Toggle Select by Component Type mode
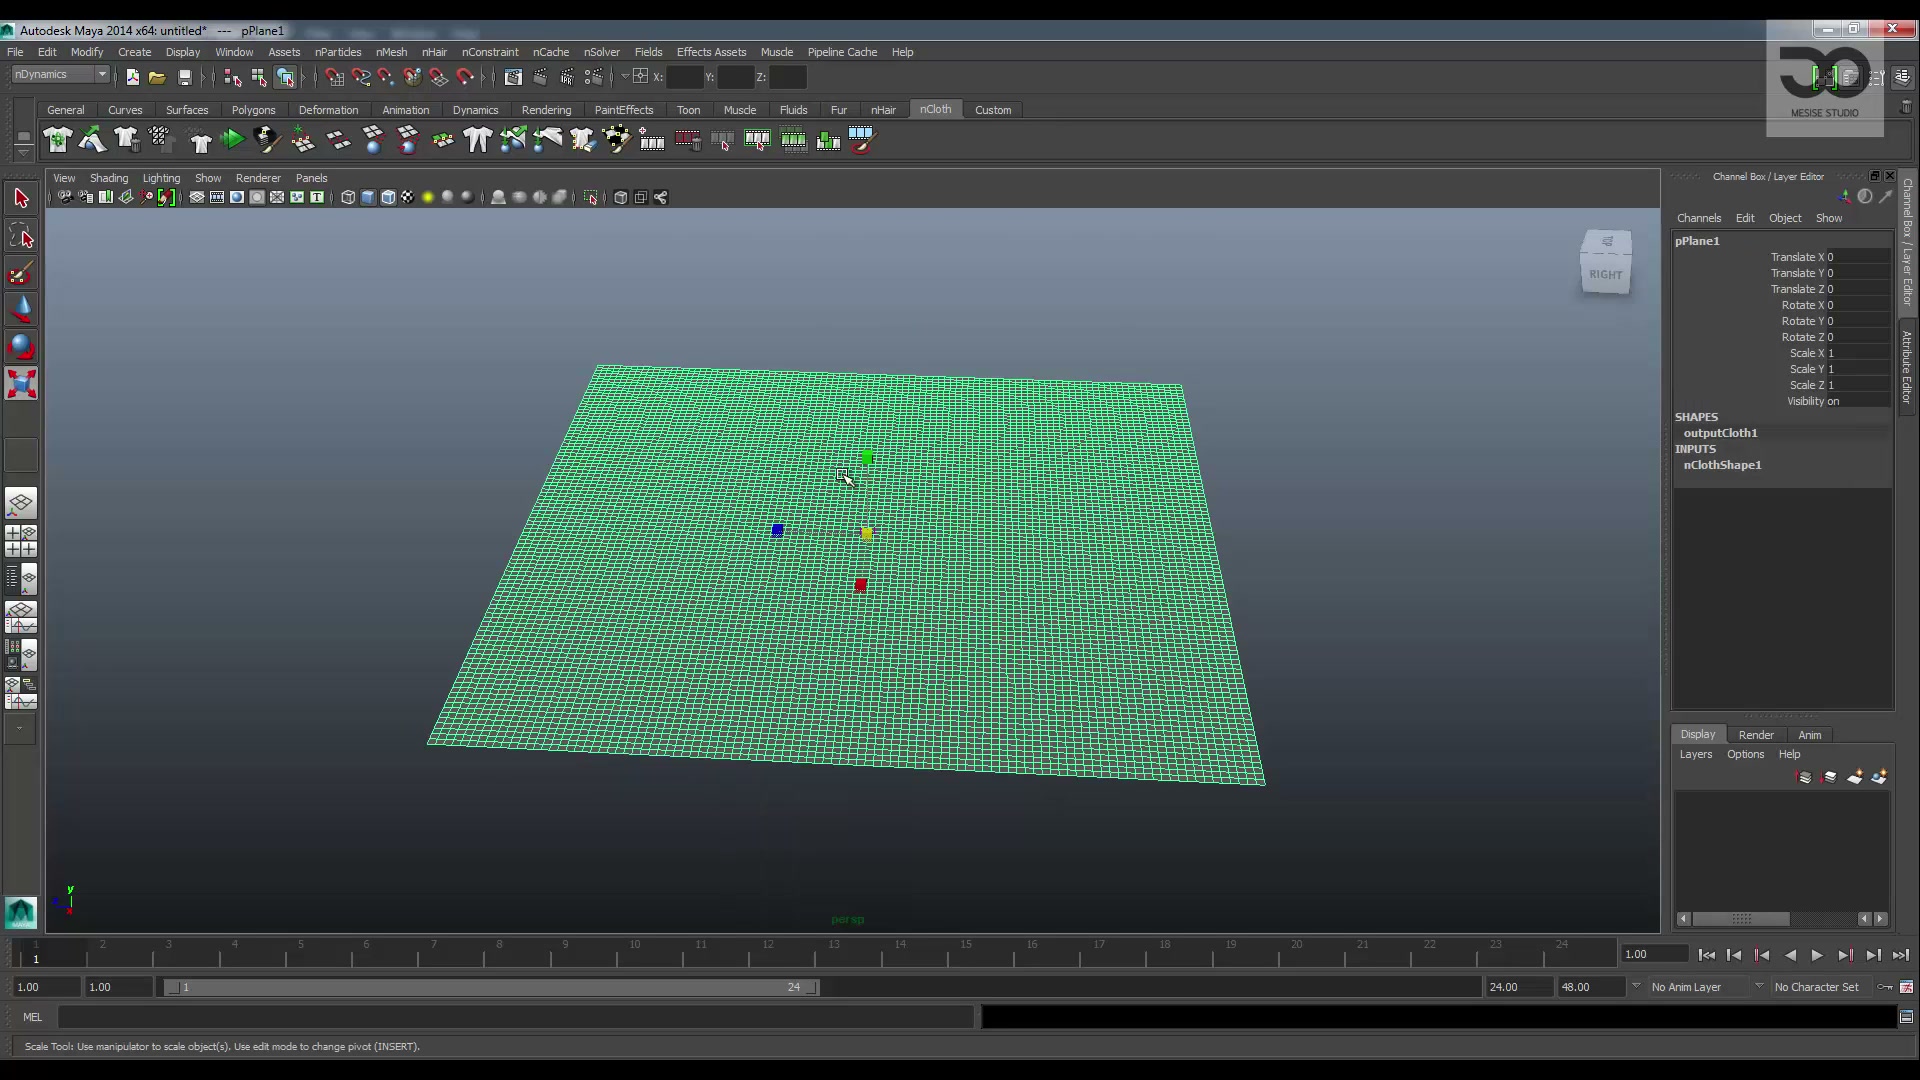This screenshot has height=1080, width=1920. (286, 77)
